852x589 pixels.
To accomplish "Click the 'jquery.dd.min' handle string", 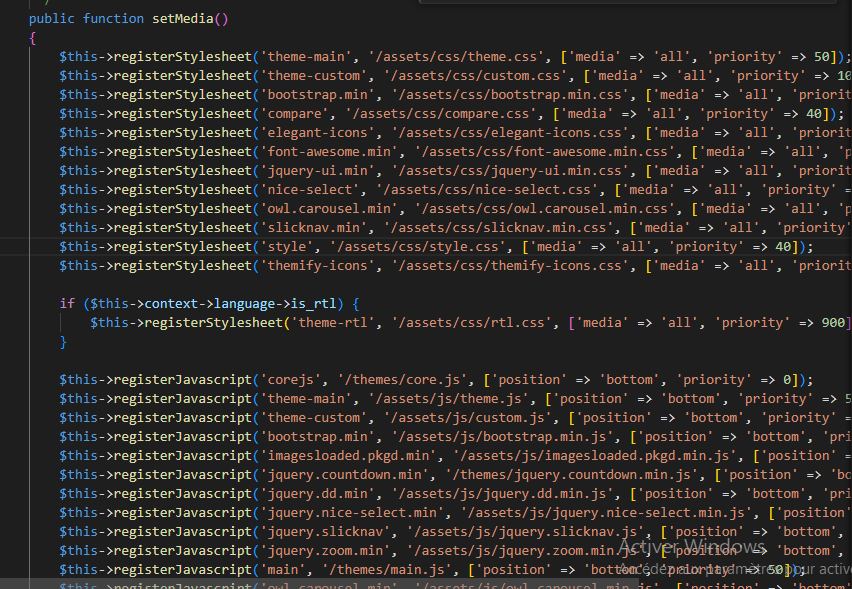I will click(317, 494).
